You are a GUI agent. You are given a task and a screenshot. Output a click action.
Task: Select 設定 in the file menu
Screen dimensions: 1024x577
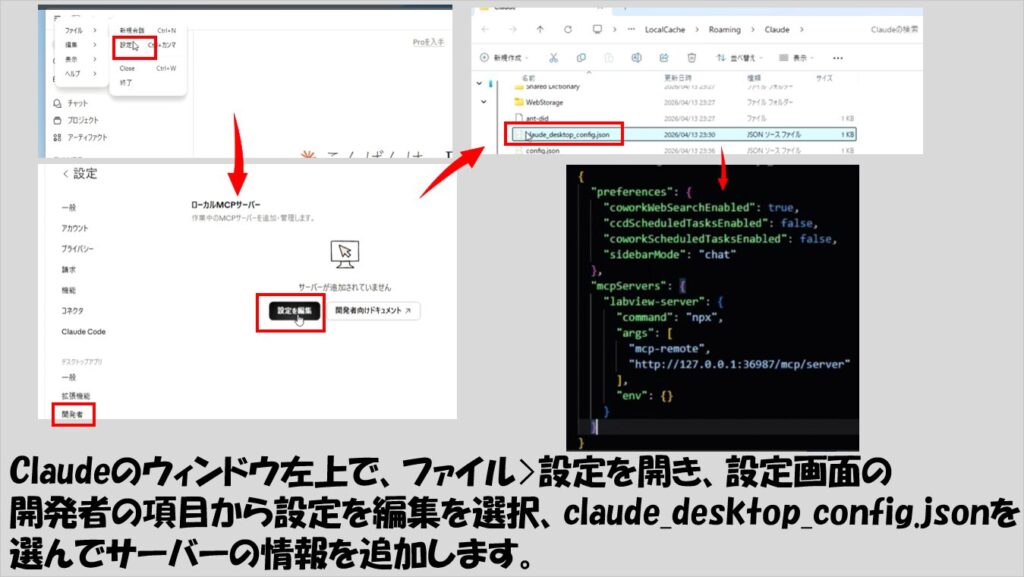pos(128,46)
